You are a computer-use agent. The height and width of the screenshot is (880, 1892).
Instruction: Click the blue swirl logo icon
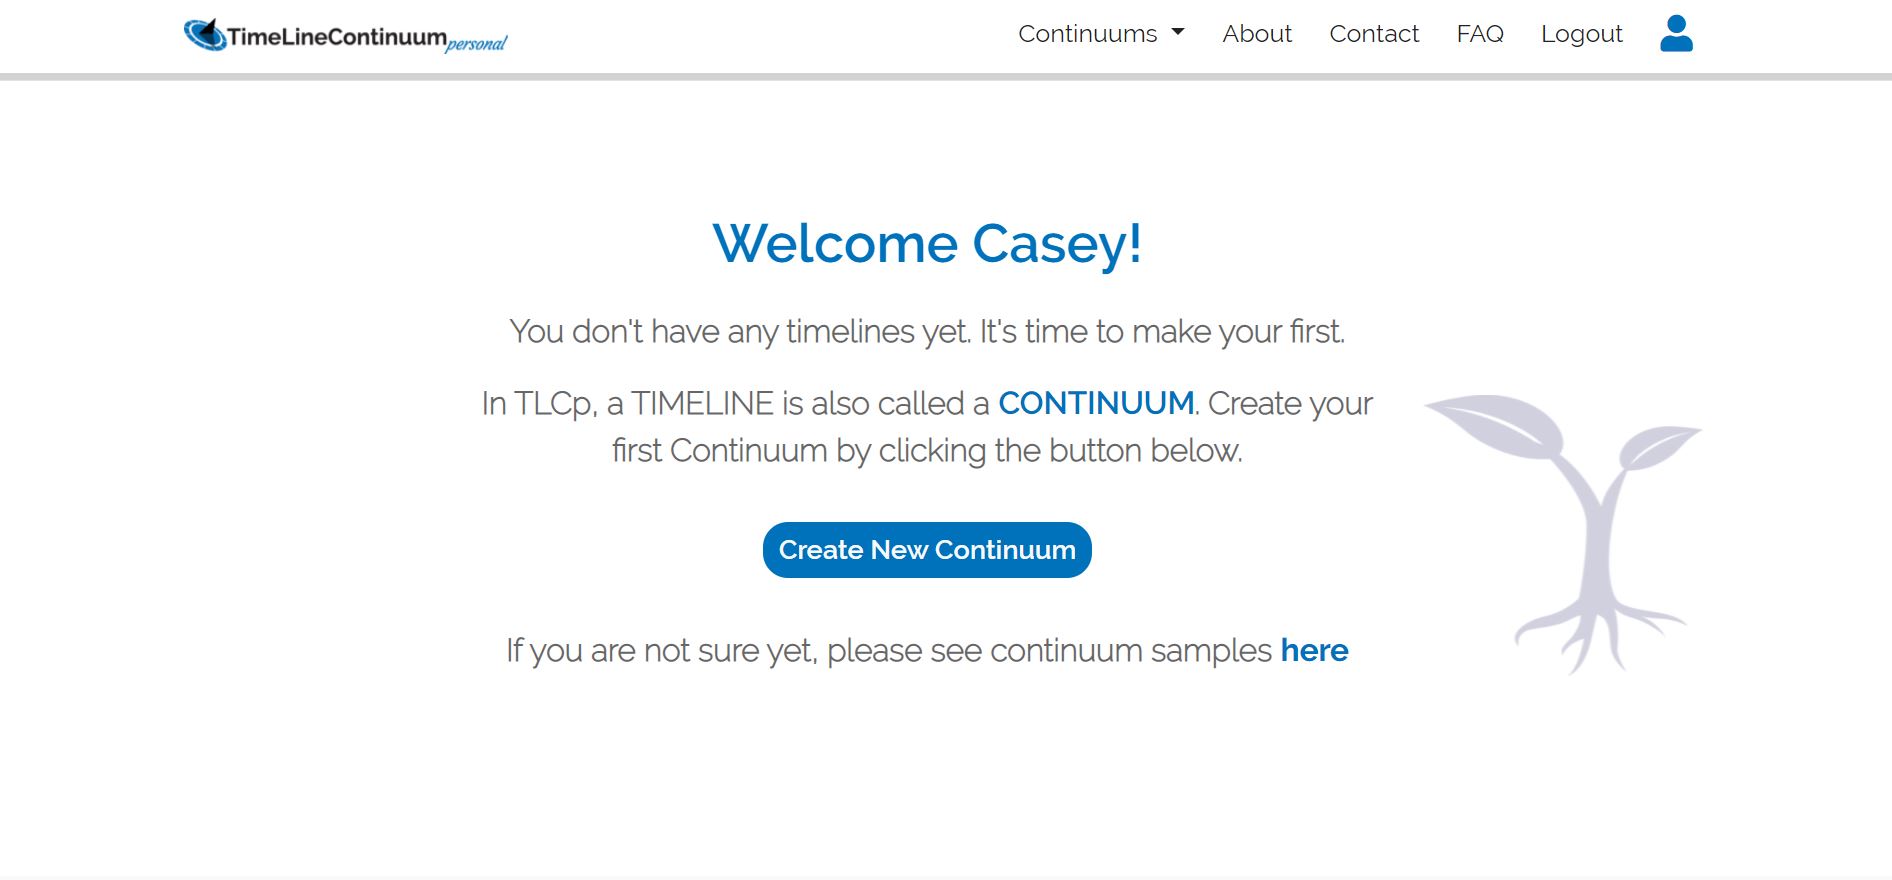point(205,35)
